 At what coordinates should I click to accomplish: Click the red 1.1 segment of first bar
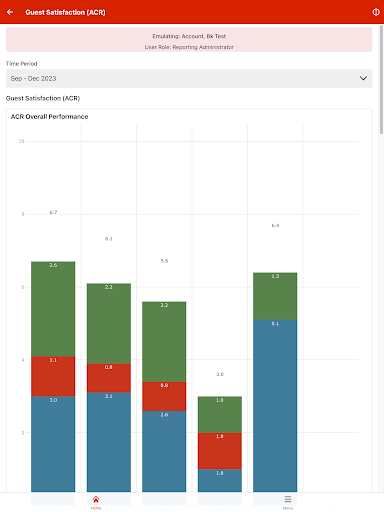pos(53,376)
